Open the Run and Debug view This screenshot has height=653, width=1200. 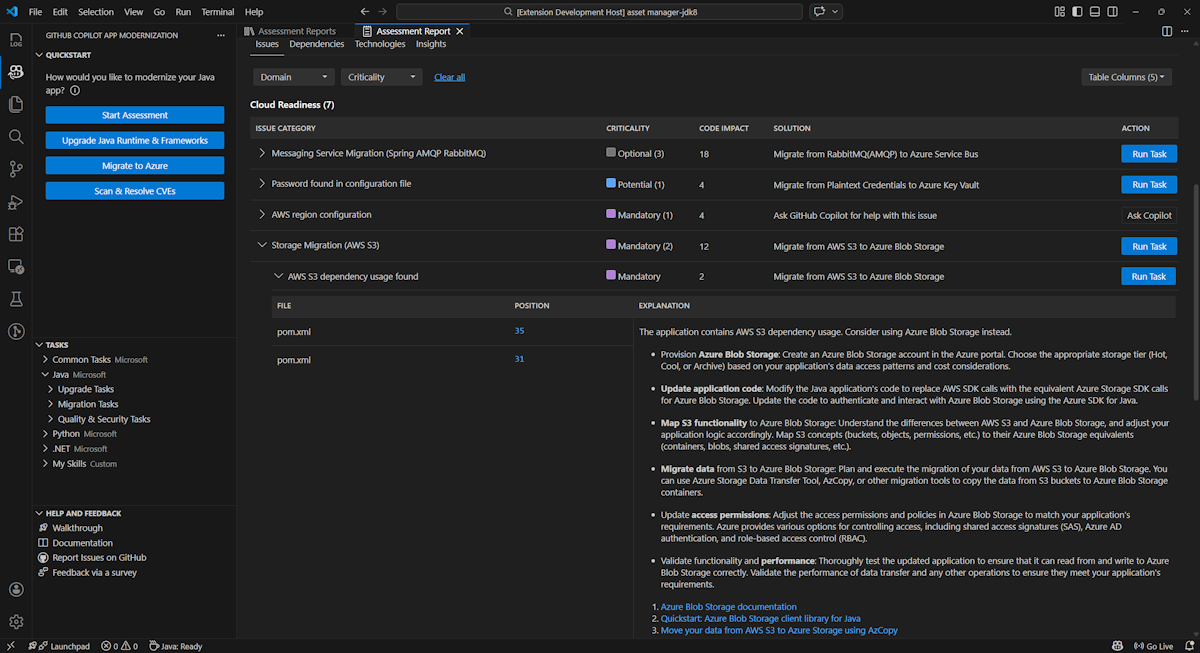tap(16, 202)
